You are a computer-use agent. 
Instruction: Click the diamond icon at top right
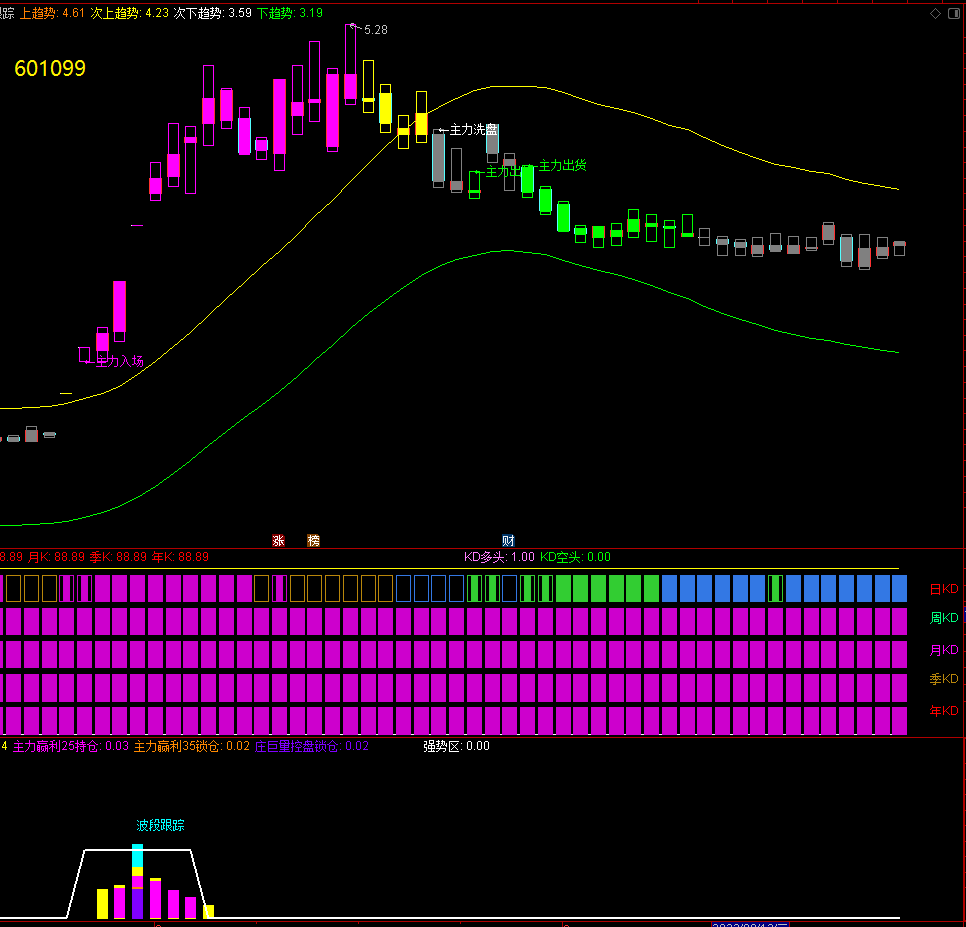tap(935, 14)
